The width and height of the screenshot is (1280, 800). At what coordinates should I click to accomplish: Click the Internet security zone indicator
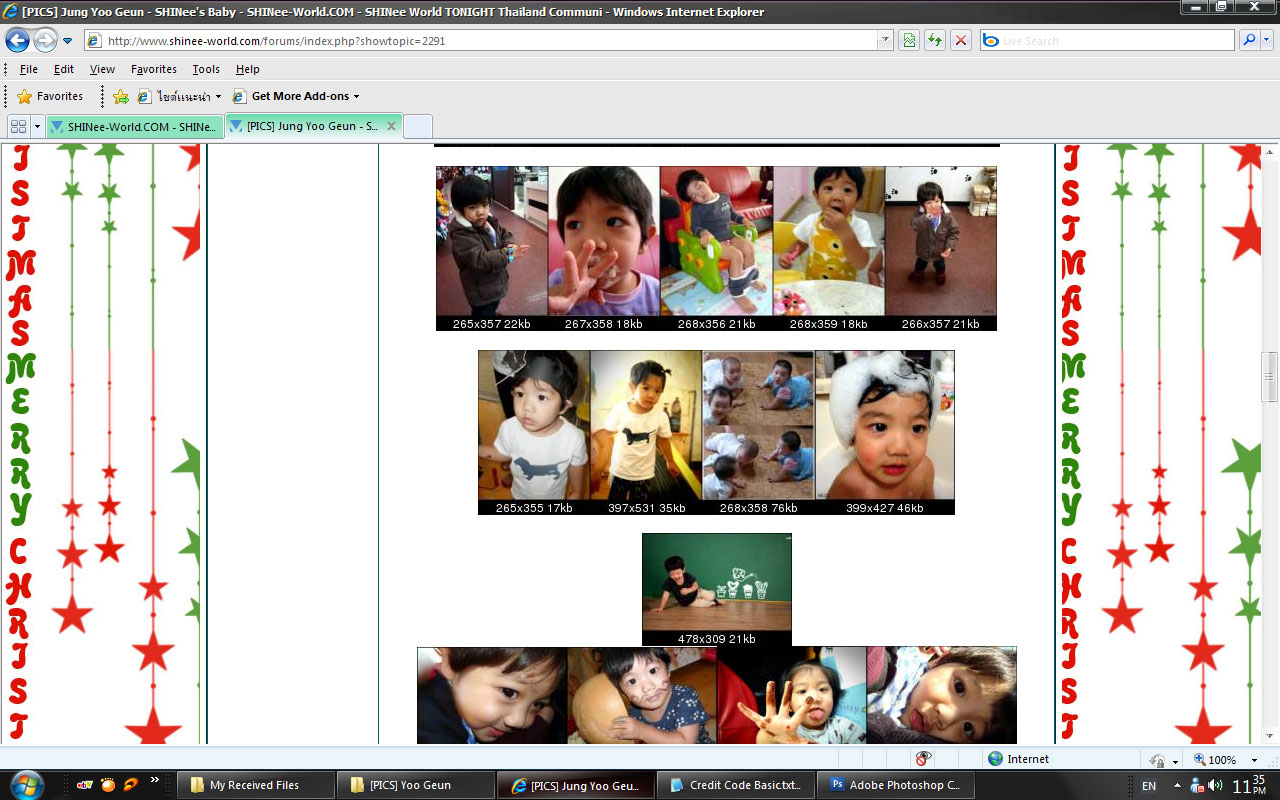click(x=1019, y=759)
